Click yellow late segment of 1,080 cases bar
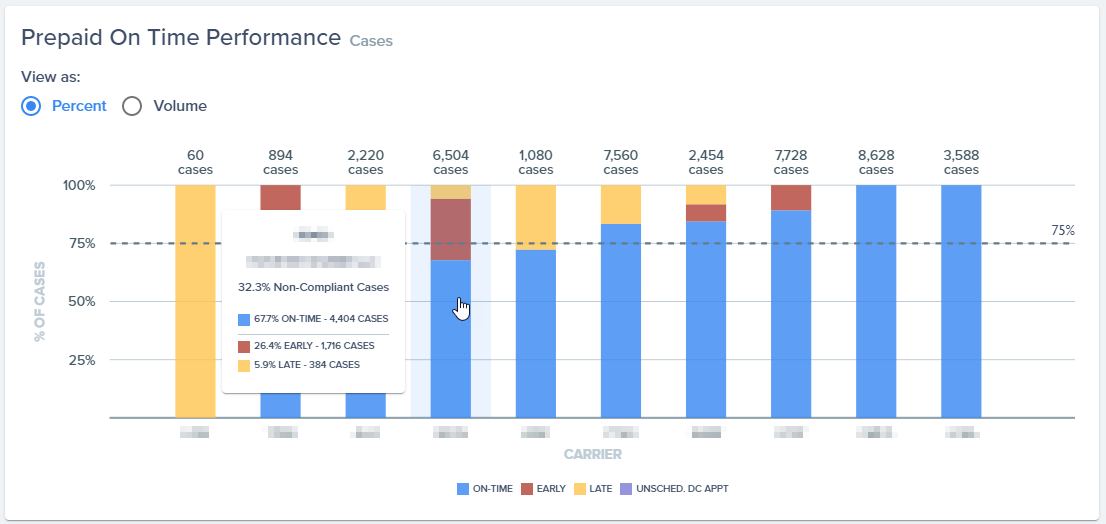Image resolution: width=1106 pixels, height=524 pixels. (536, 217)
